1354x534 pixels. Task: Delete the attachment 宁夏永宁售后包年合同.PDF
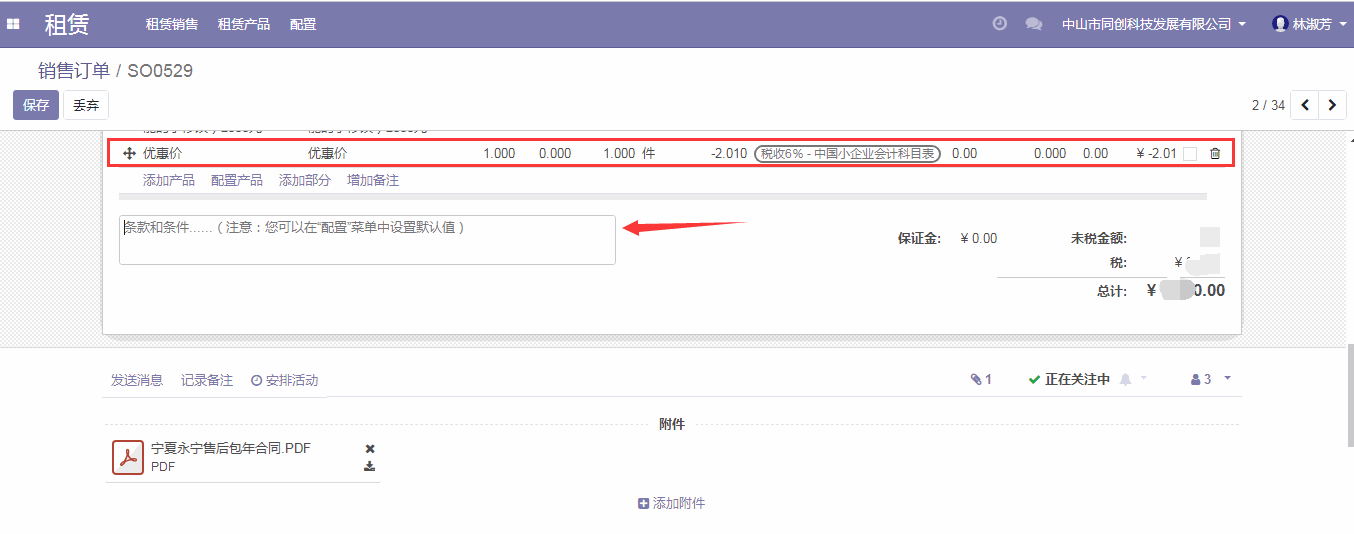pyautogui.click(x=370, y=449)
